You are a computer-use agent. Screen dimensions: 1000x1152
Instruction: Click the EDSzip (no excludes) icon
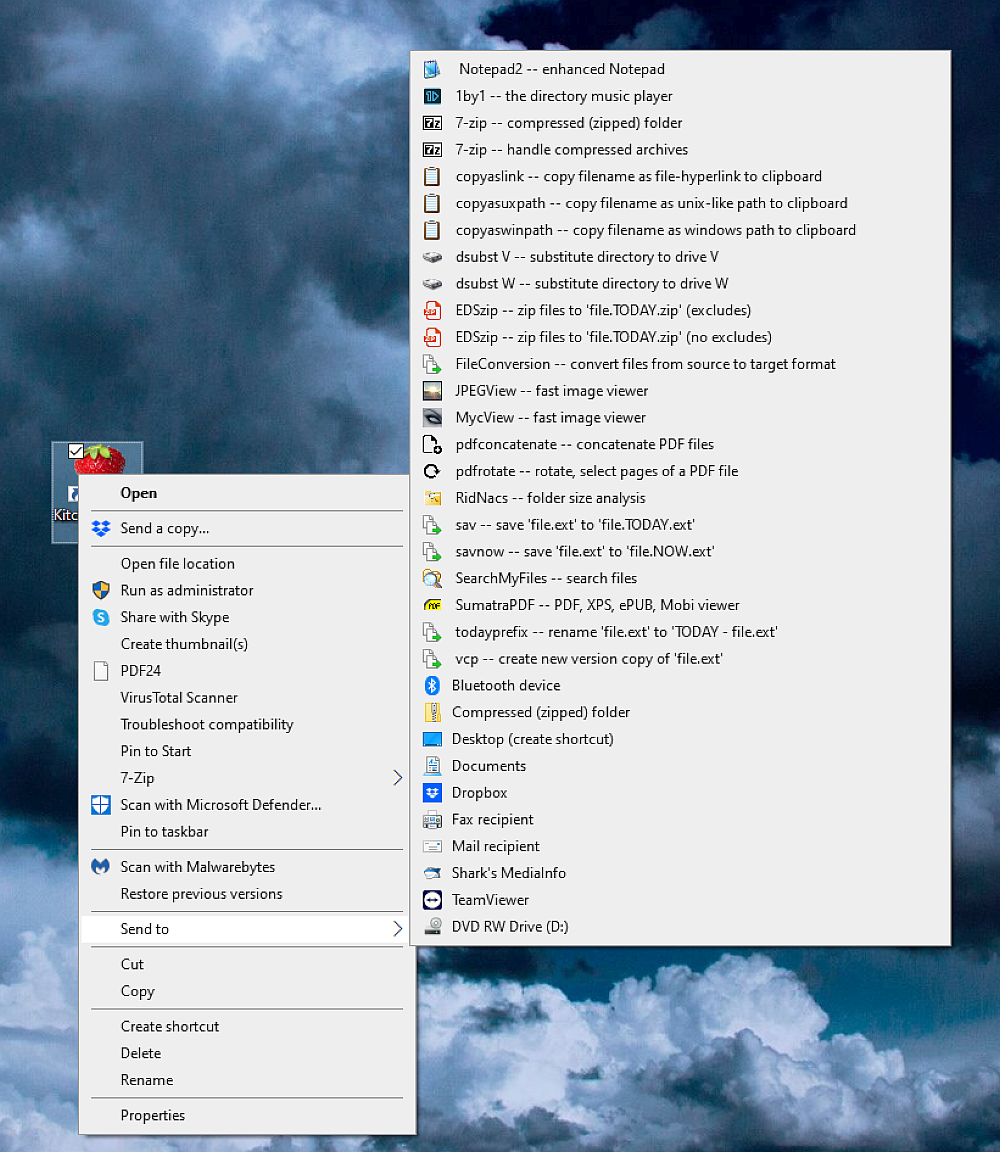point(432,337)
